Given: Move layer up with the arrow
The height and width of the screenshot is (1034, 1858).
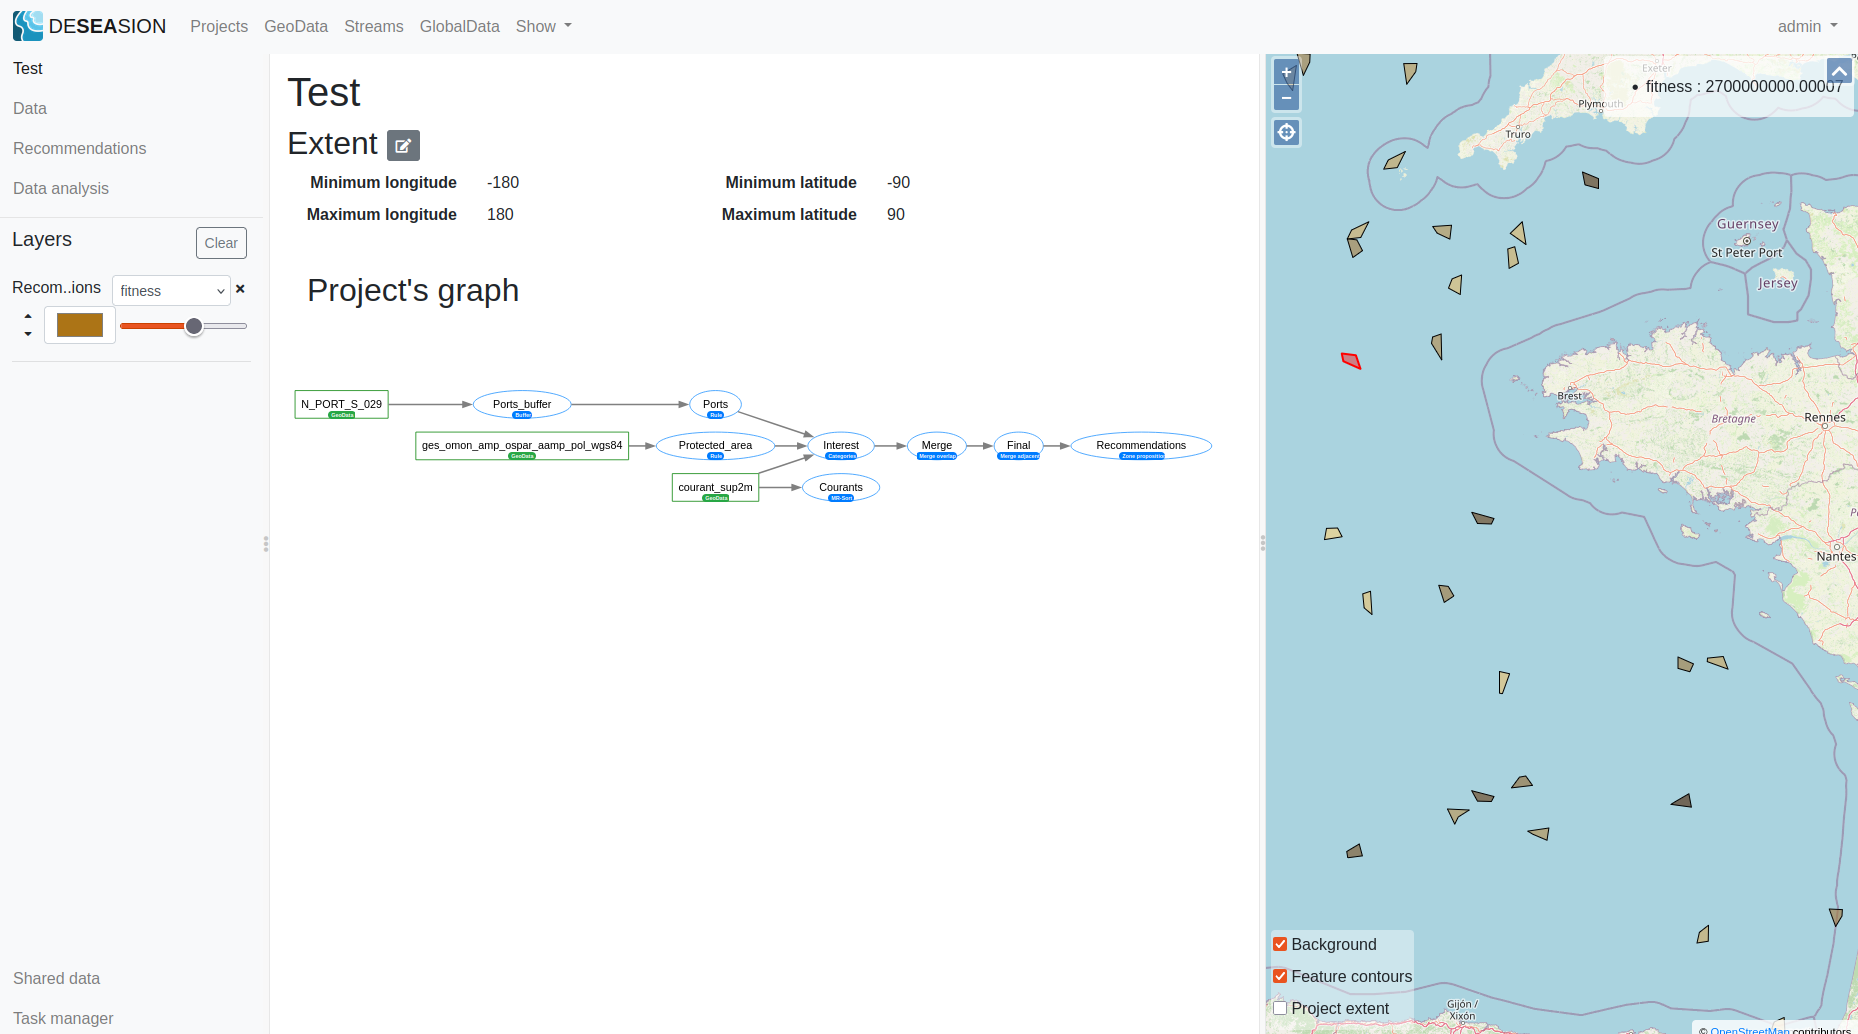Looking at the screenshot, I should (x=28, y=316).
